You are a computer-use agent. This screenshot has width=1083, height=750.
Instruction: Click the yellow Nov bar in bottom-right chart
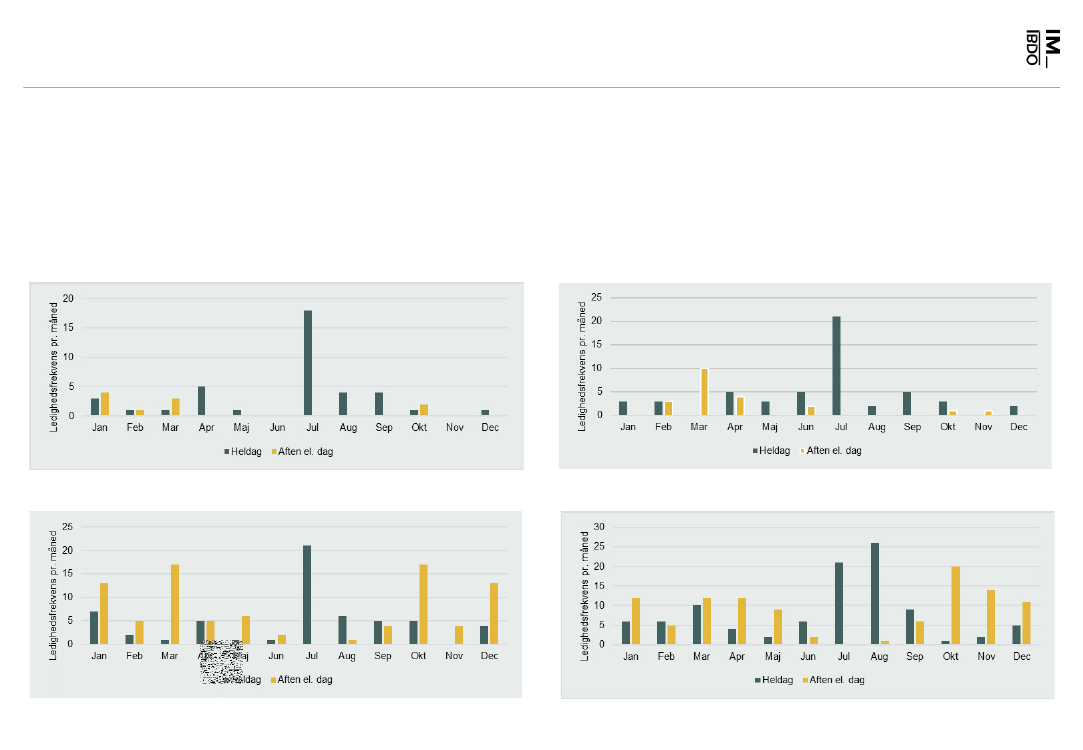tap(990, 617)
